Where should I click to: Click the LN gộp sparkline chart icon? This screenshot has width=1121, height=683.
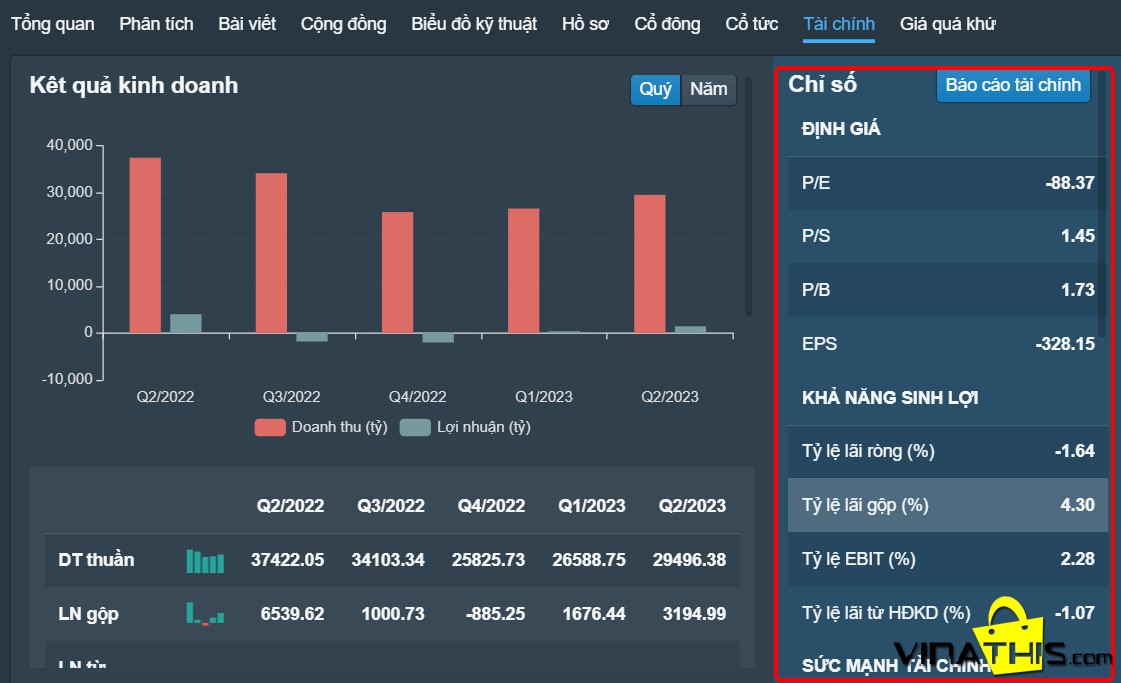pos(205,614)
